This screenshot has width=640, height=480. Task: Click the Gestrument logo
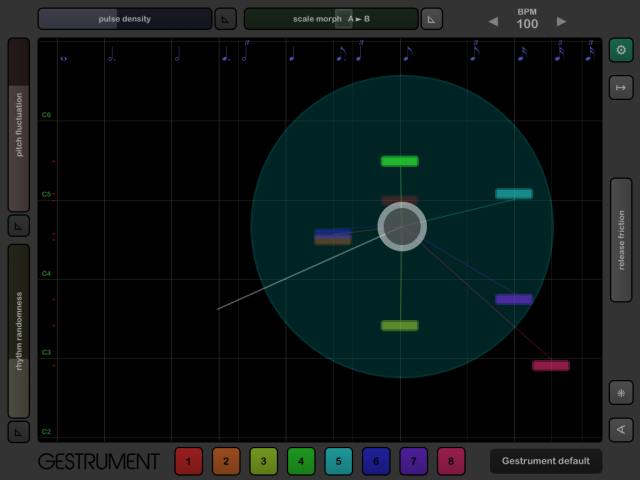coord(98,462)
